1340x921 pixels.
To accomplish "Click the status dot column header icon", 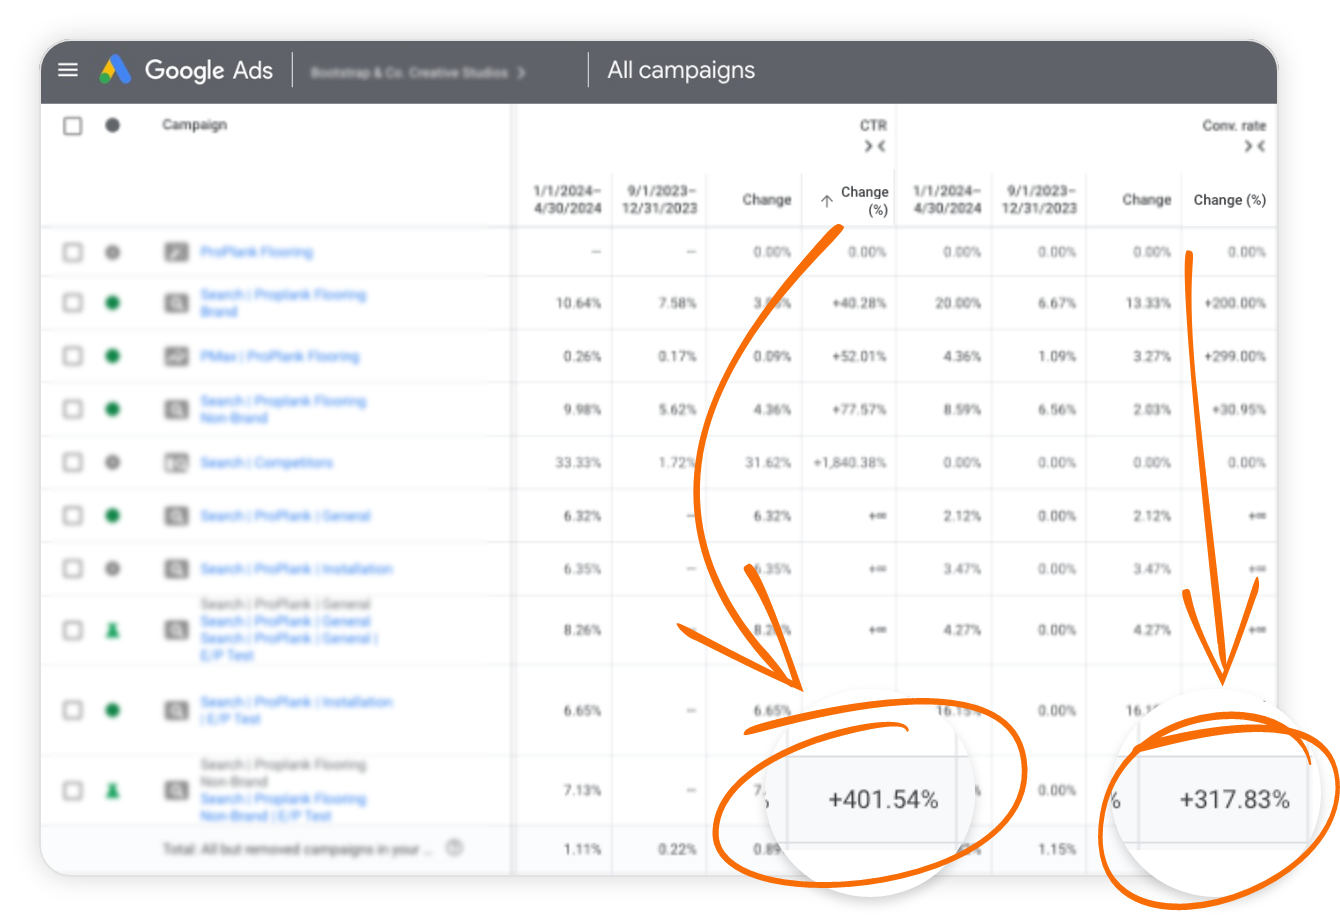I will (112, 125).
